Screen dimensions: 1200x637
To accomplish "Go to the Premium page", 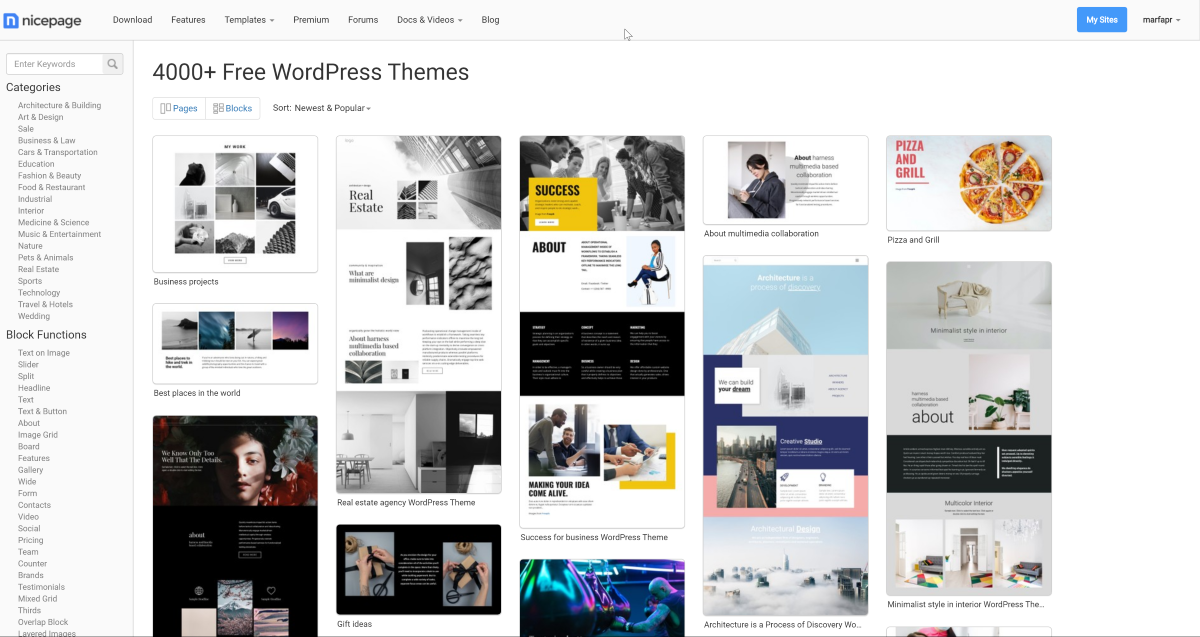I will 311,20.
